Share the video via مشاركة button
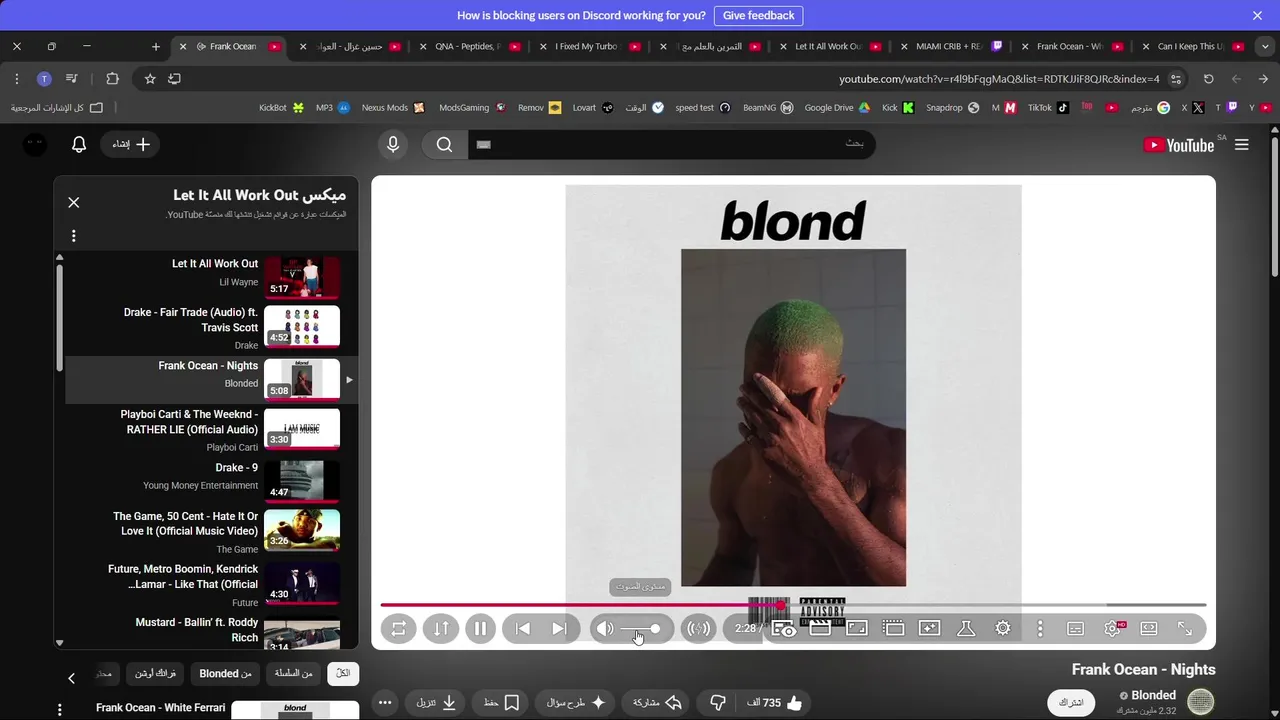 [x=657, y=703]
